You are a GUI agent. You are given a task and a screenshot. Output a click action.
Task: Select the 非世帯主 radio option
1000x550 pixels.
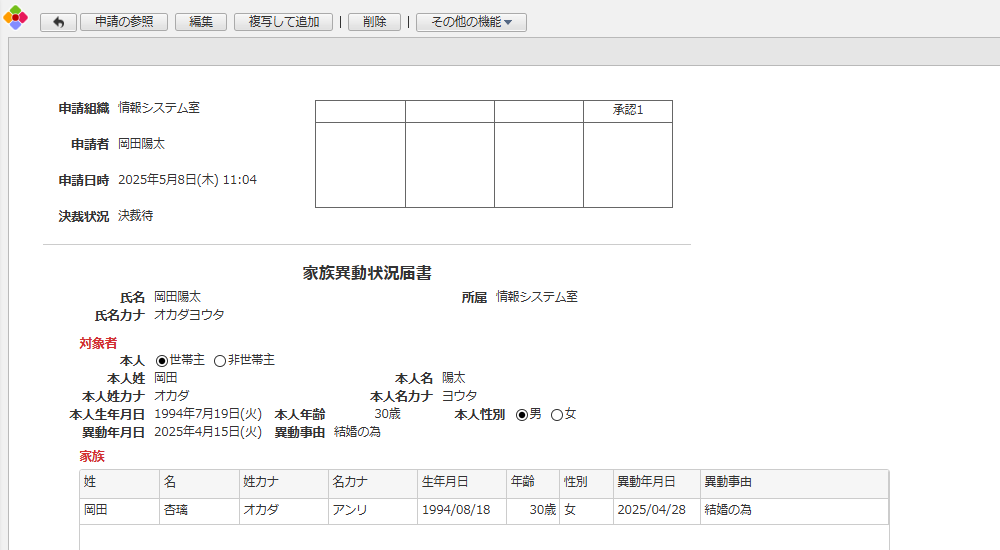click(x=220, y=360)
